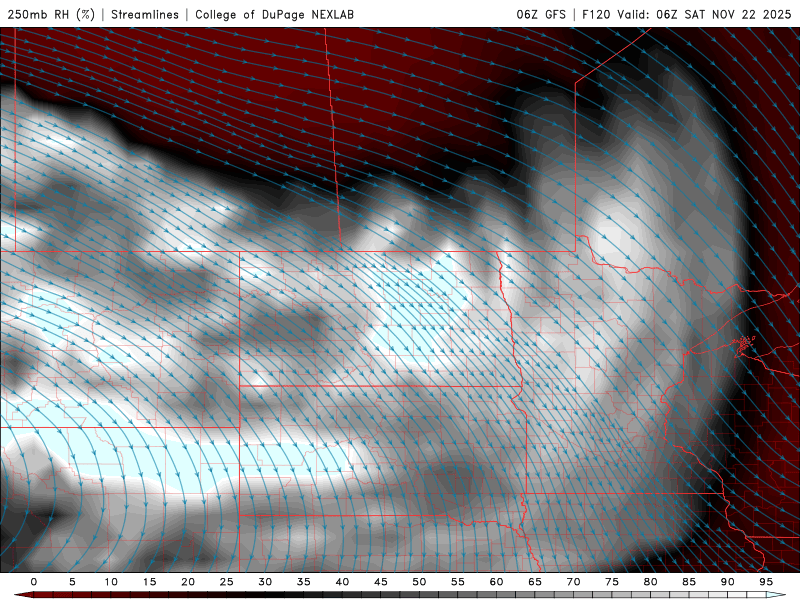Select the '10' label on the RH legend
This screenshot has width=800, height=600.
[111, 582]
